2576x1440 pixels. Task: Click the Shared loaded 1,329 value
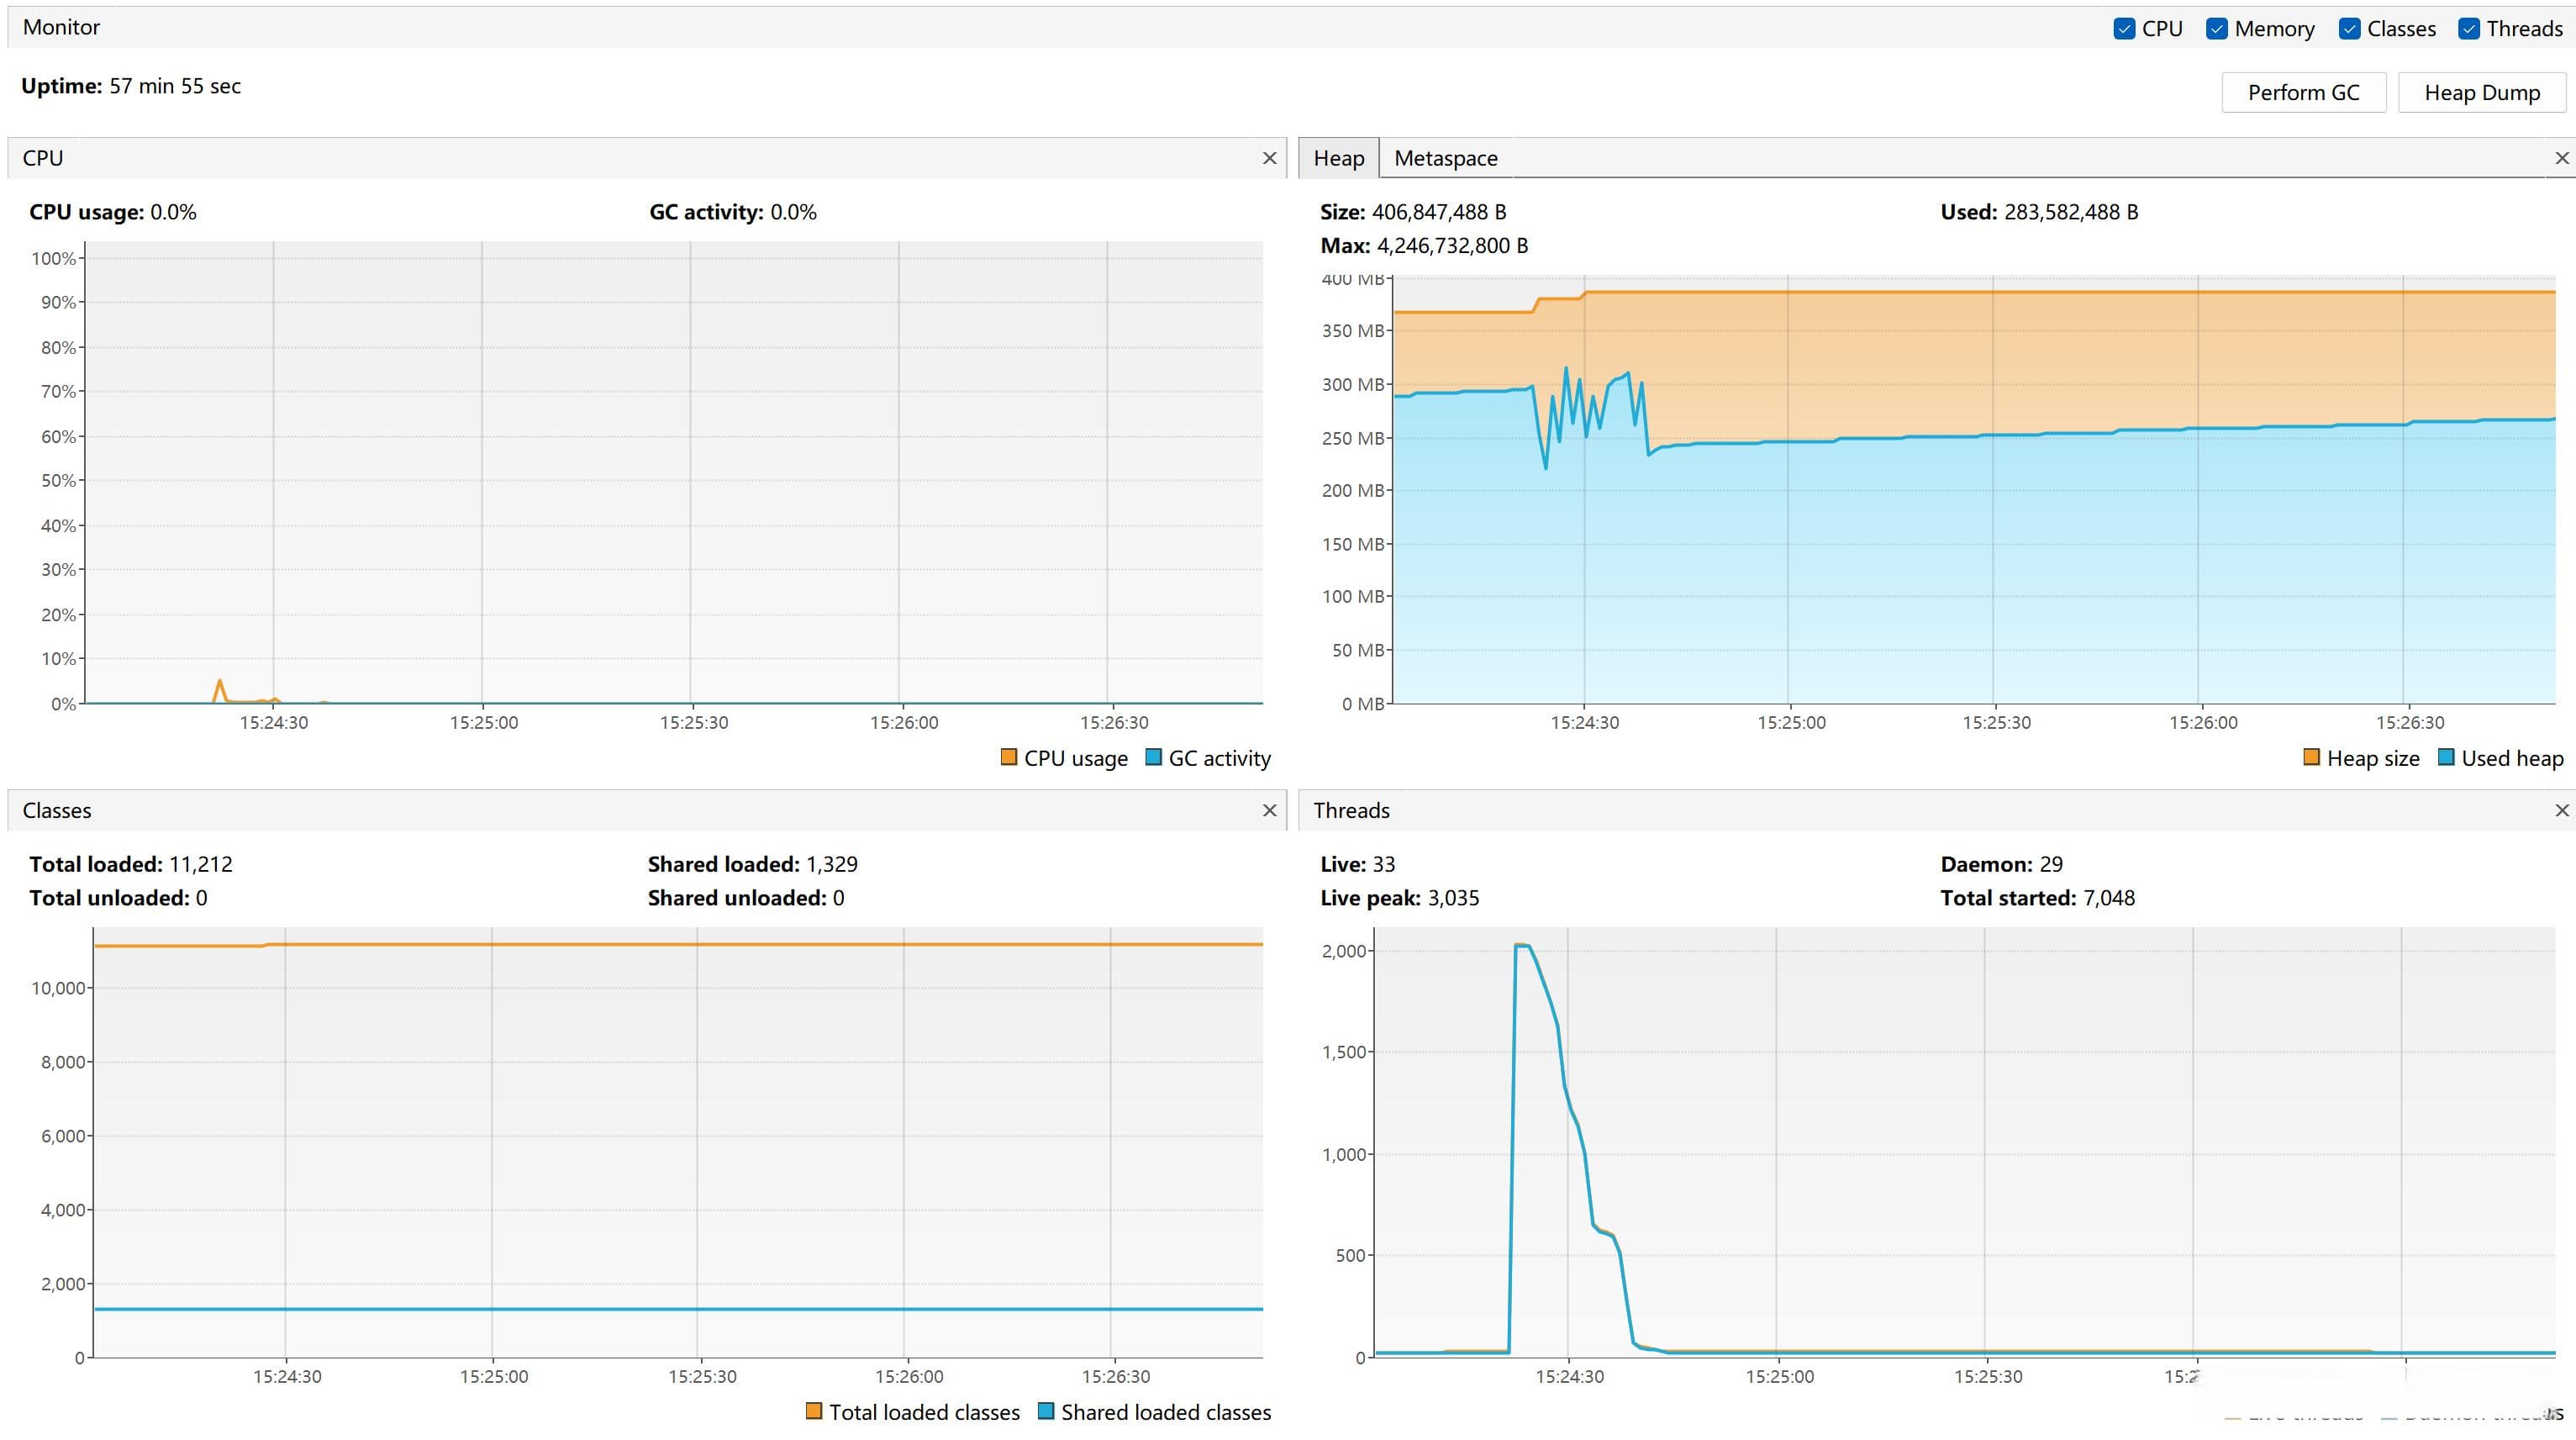[832, 864]
